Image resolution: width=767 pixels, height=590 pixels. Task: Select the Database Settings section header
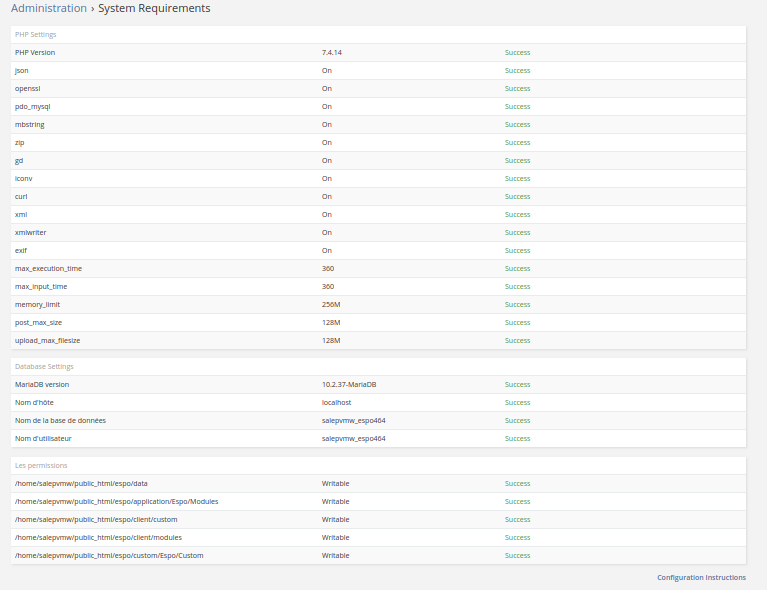pos(44,367)
